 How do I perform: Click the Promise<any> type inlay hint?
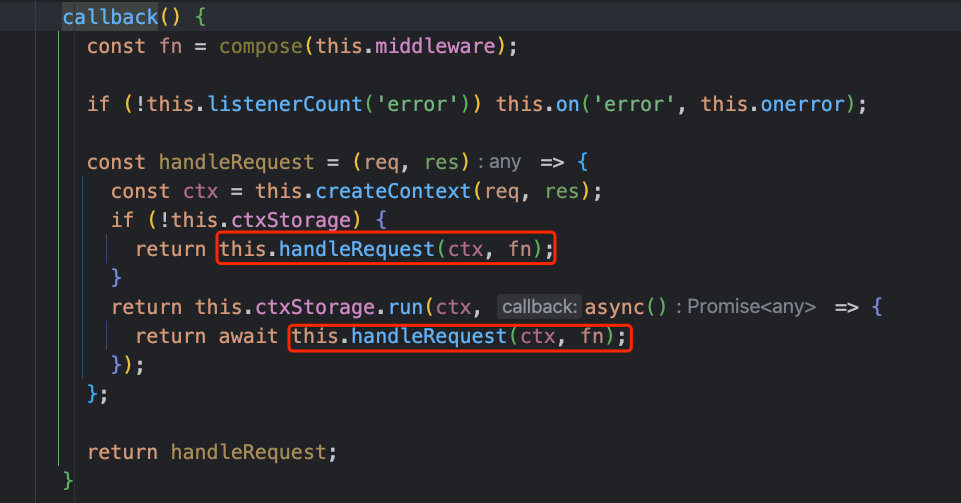751,307
